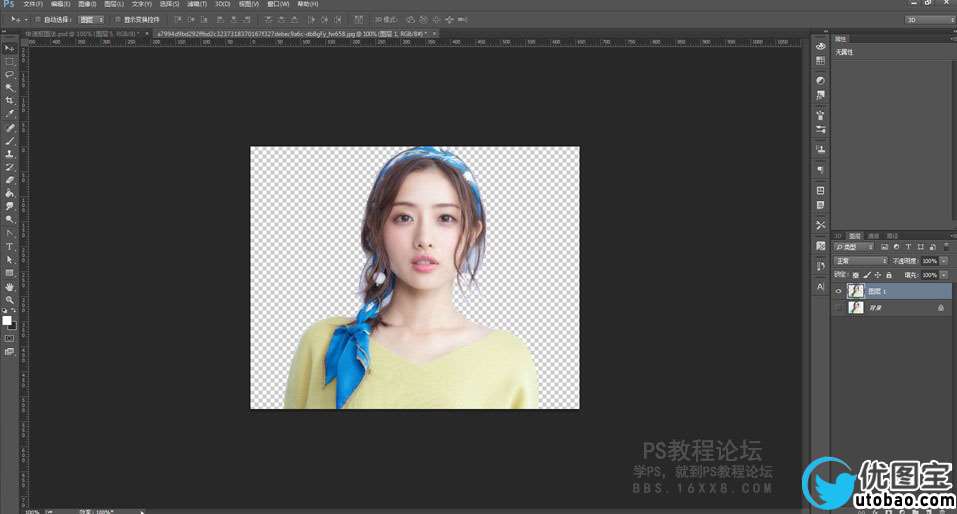Image resolution: width=957 pixels, height=514 pixels.
Task: Click the background color swatch
Action: [x=13, y=327]
